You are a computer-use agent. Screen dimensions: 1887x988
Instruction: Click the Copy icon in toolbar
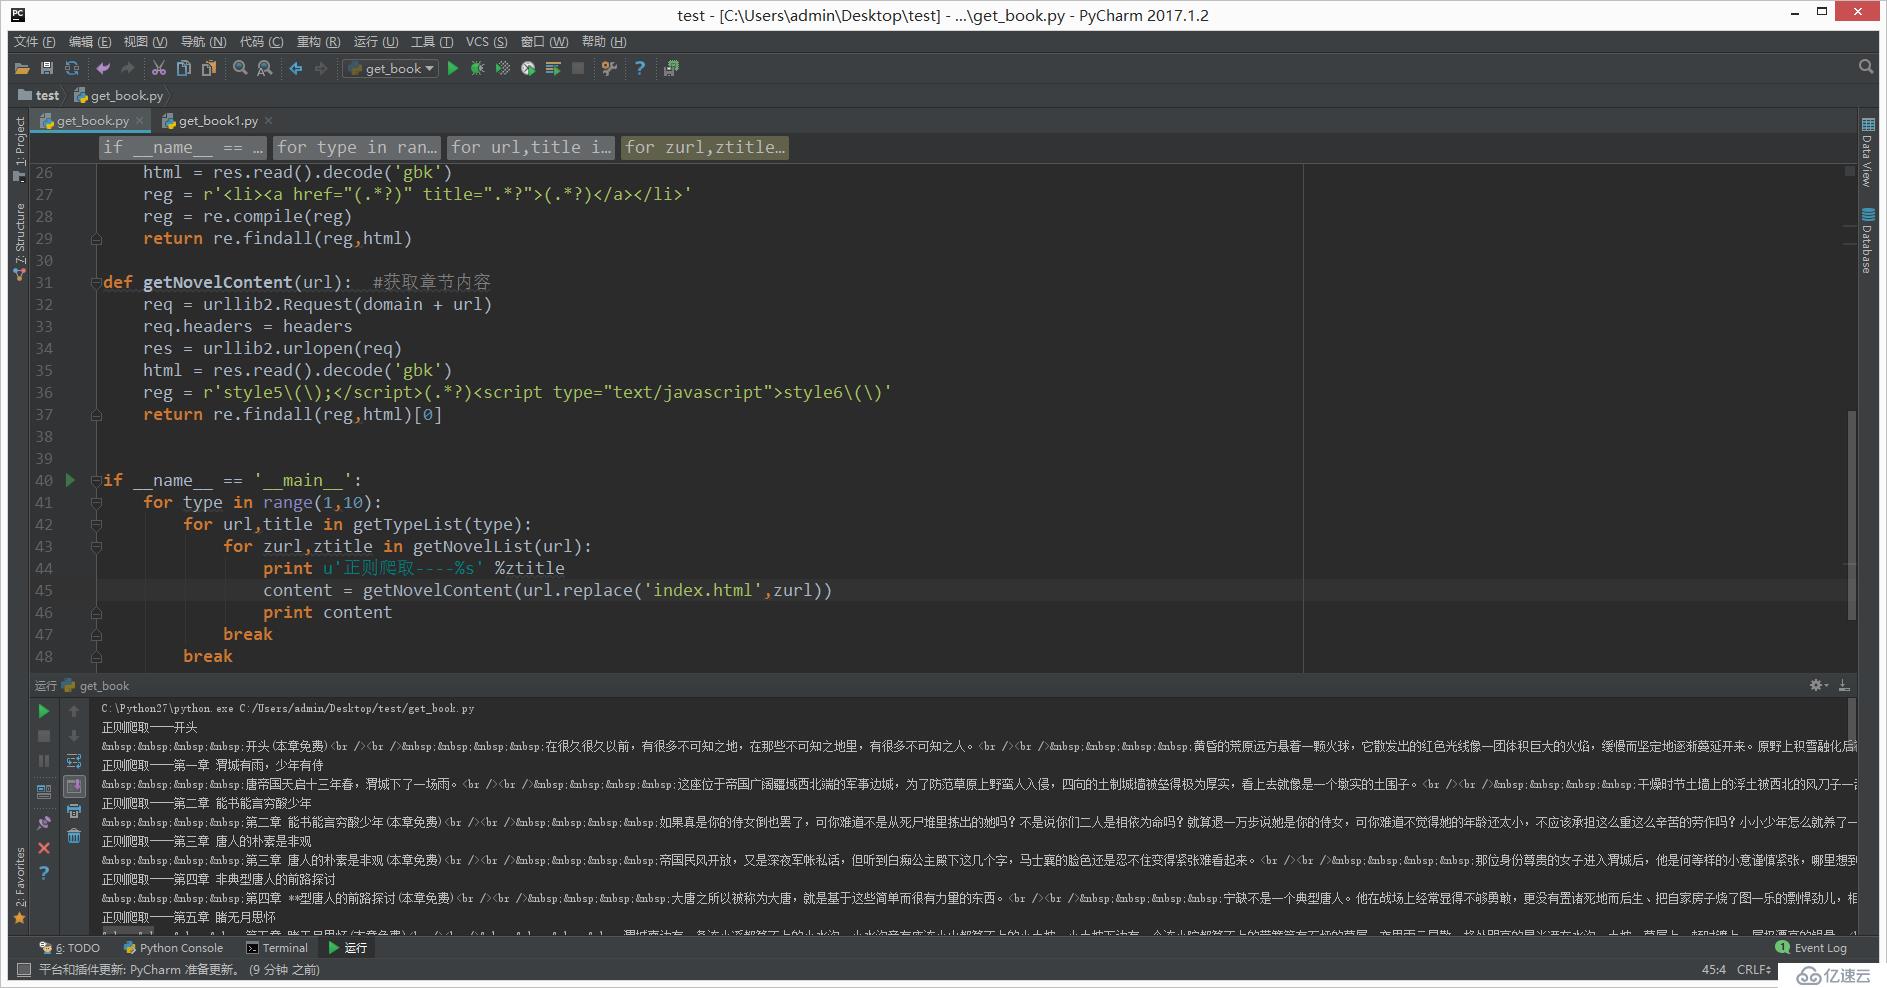(x=184, y=68)
